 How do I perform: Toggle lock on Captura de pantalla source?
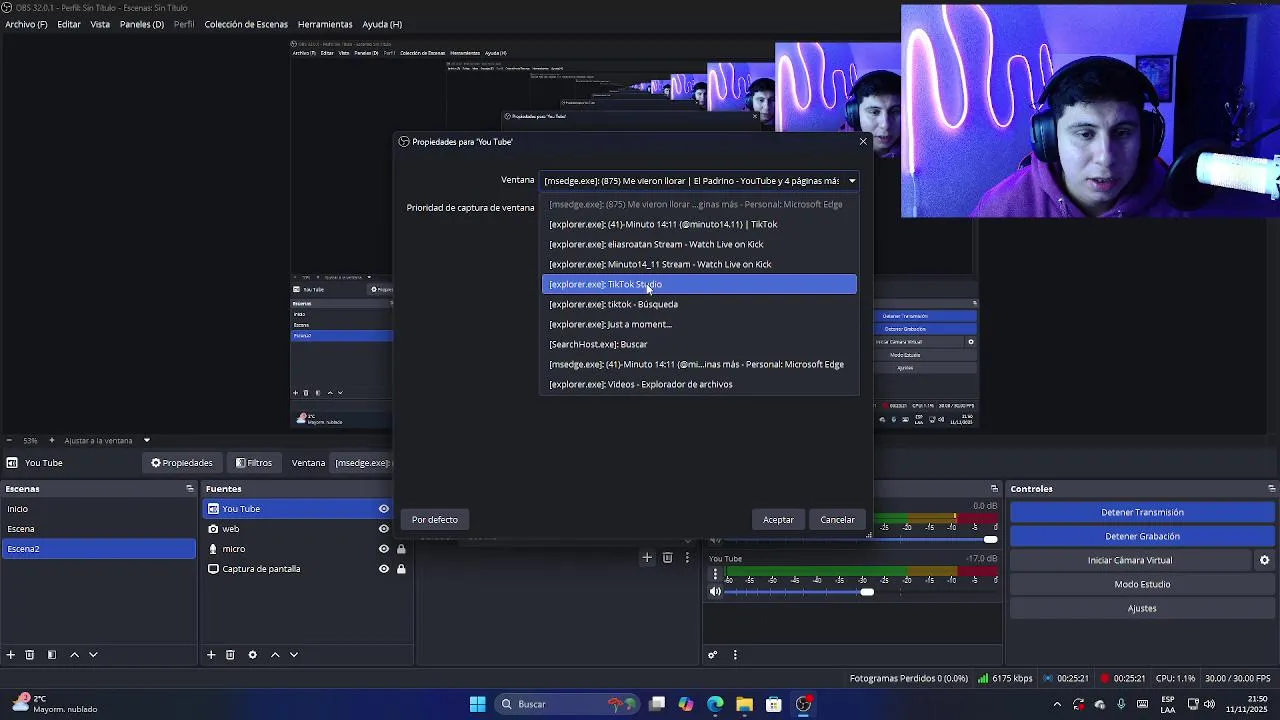pos(401,569)
